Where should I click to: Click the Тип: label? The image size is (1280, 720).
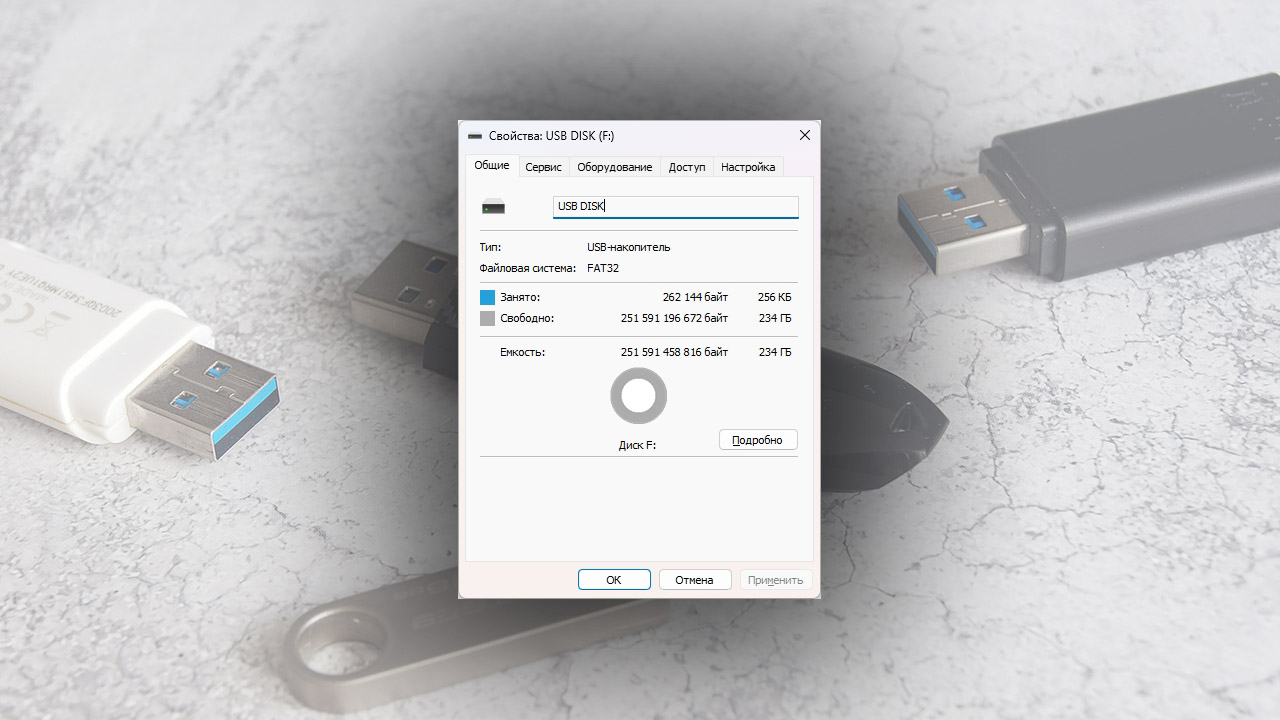(490, 247)
